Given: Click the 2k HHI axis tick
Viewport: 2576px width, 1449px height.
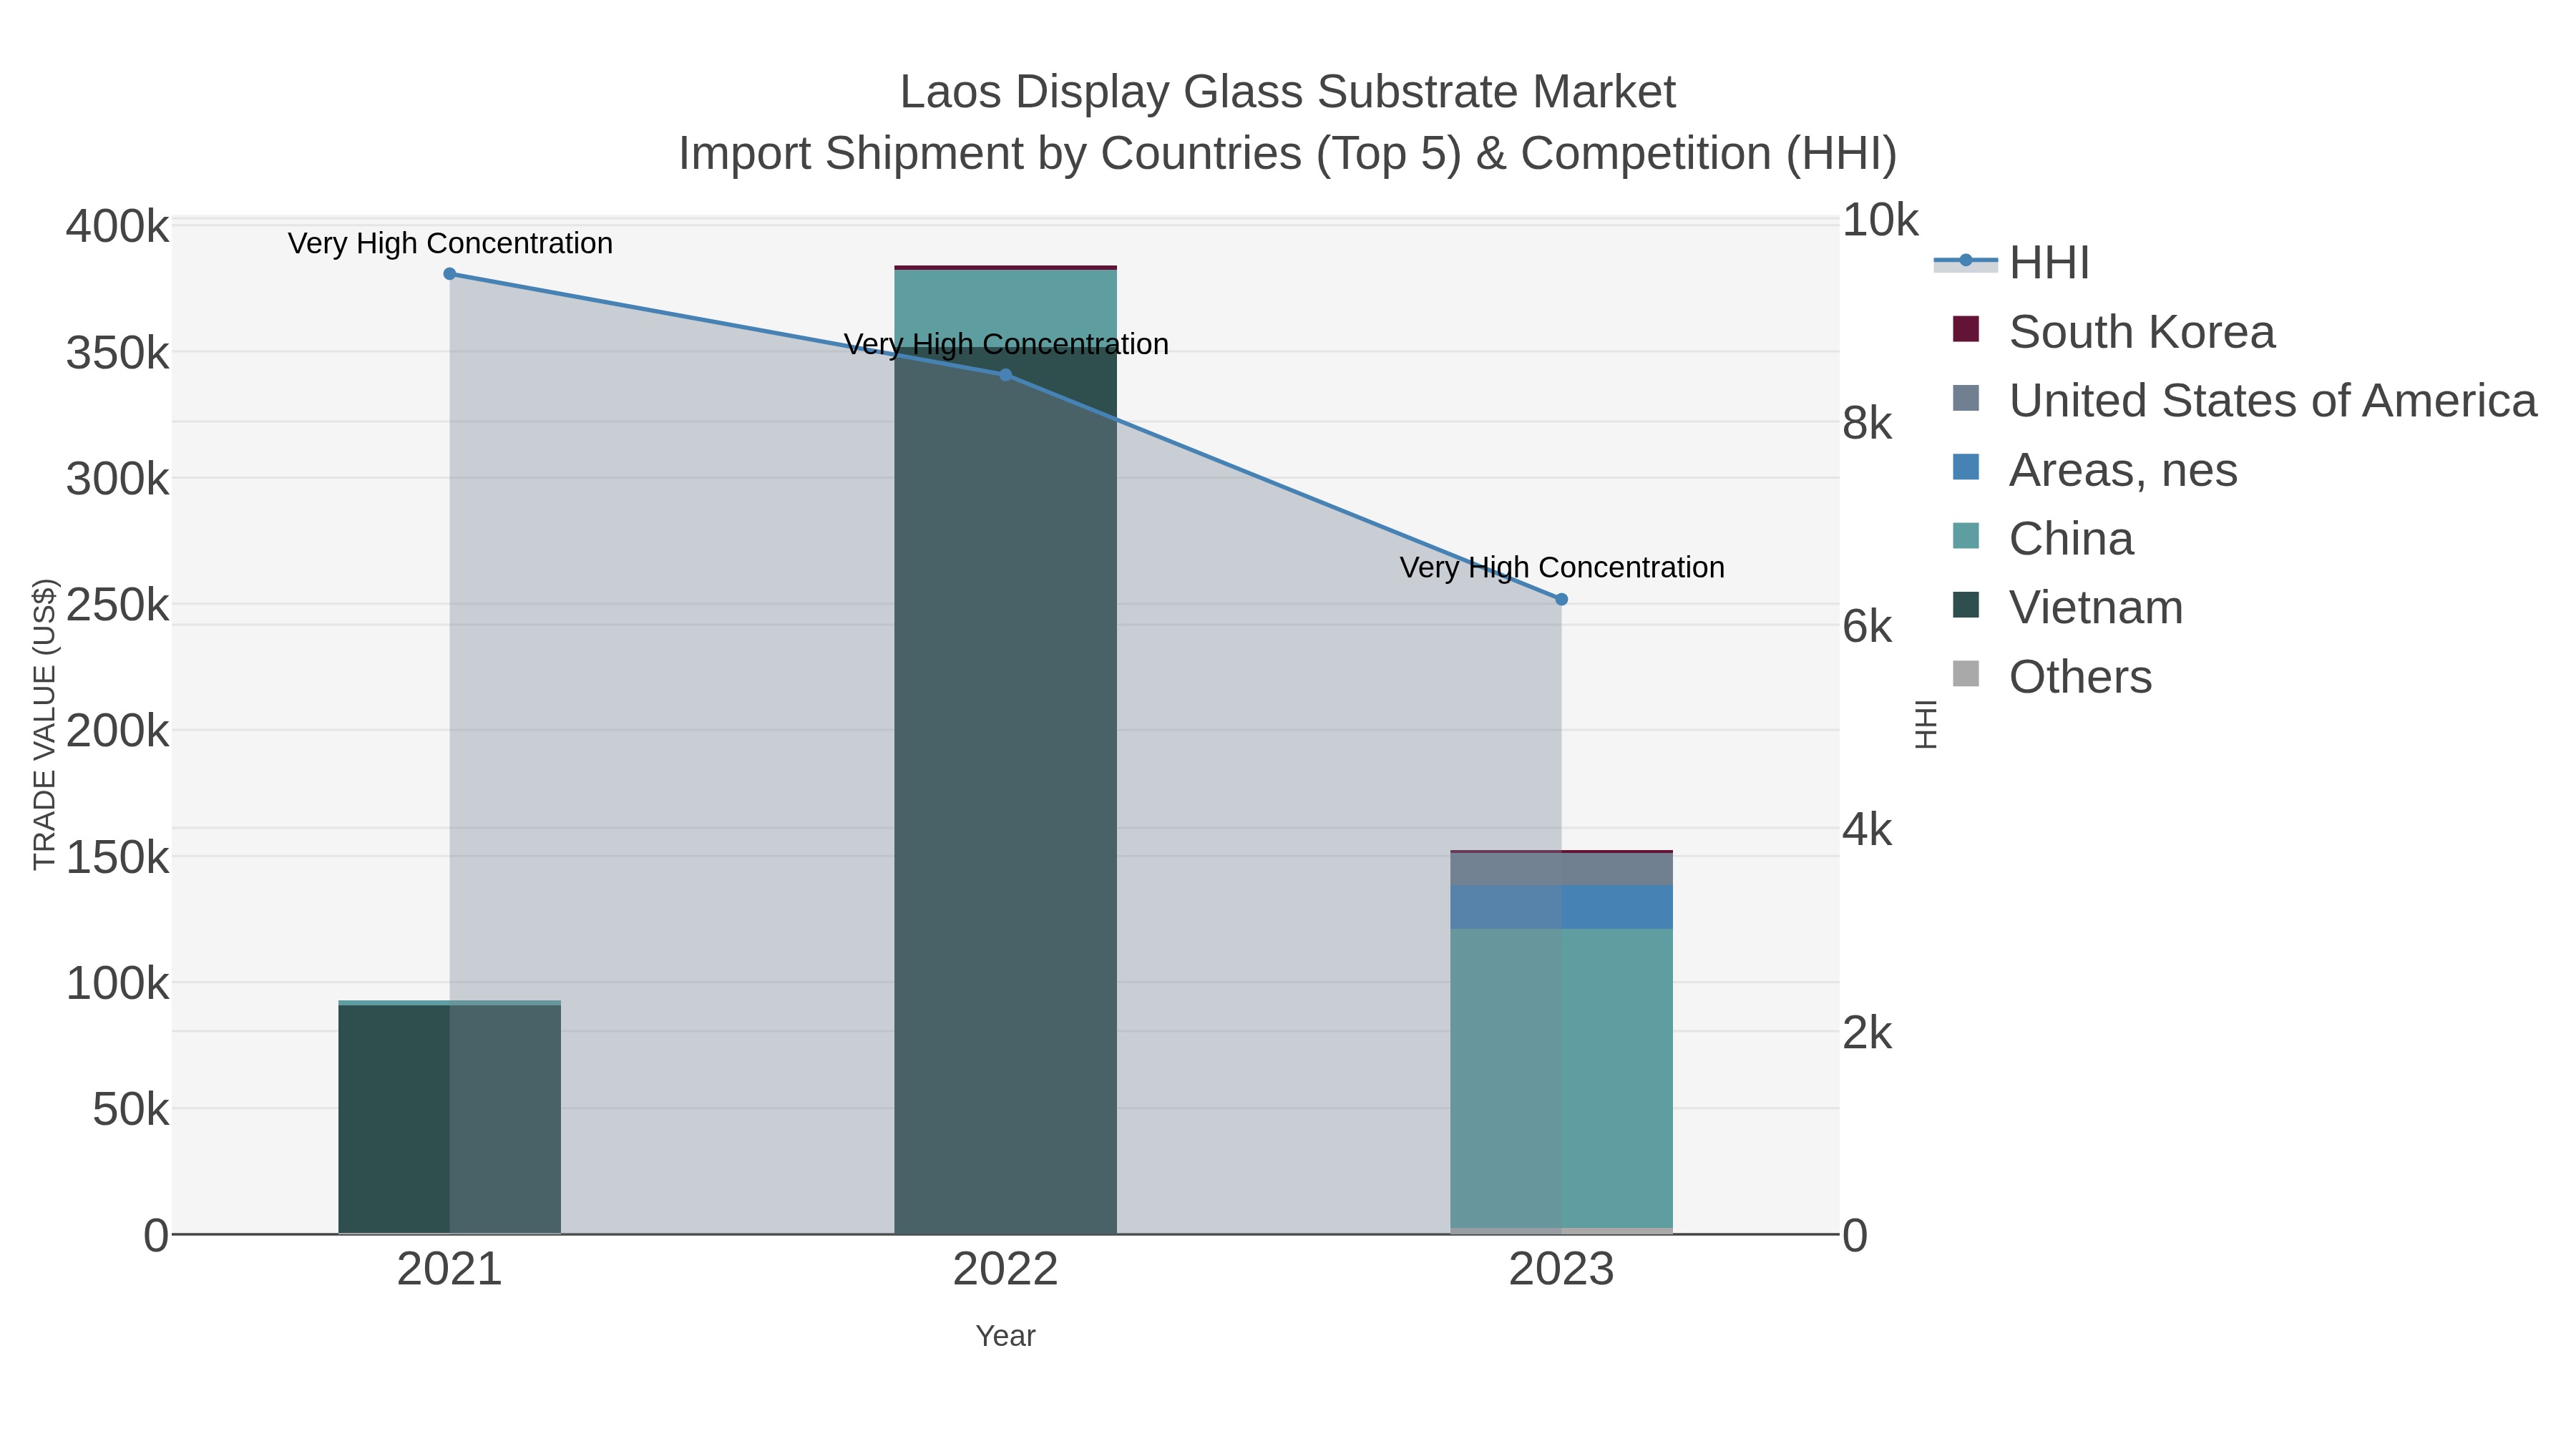Looking at the screenshot, I should 1867,1033.
